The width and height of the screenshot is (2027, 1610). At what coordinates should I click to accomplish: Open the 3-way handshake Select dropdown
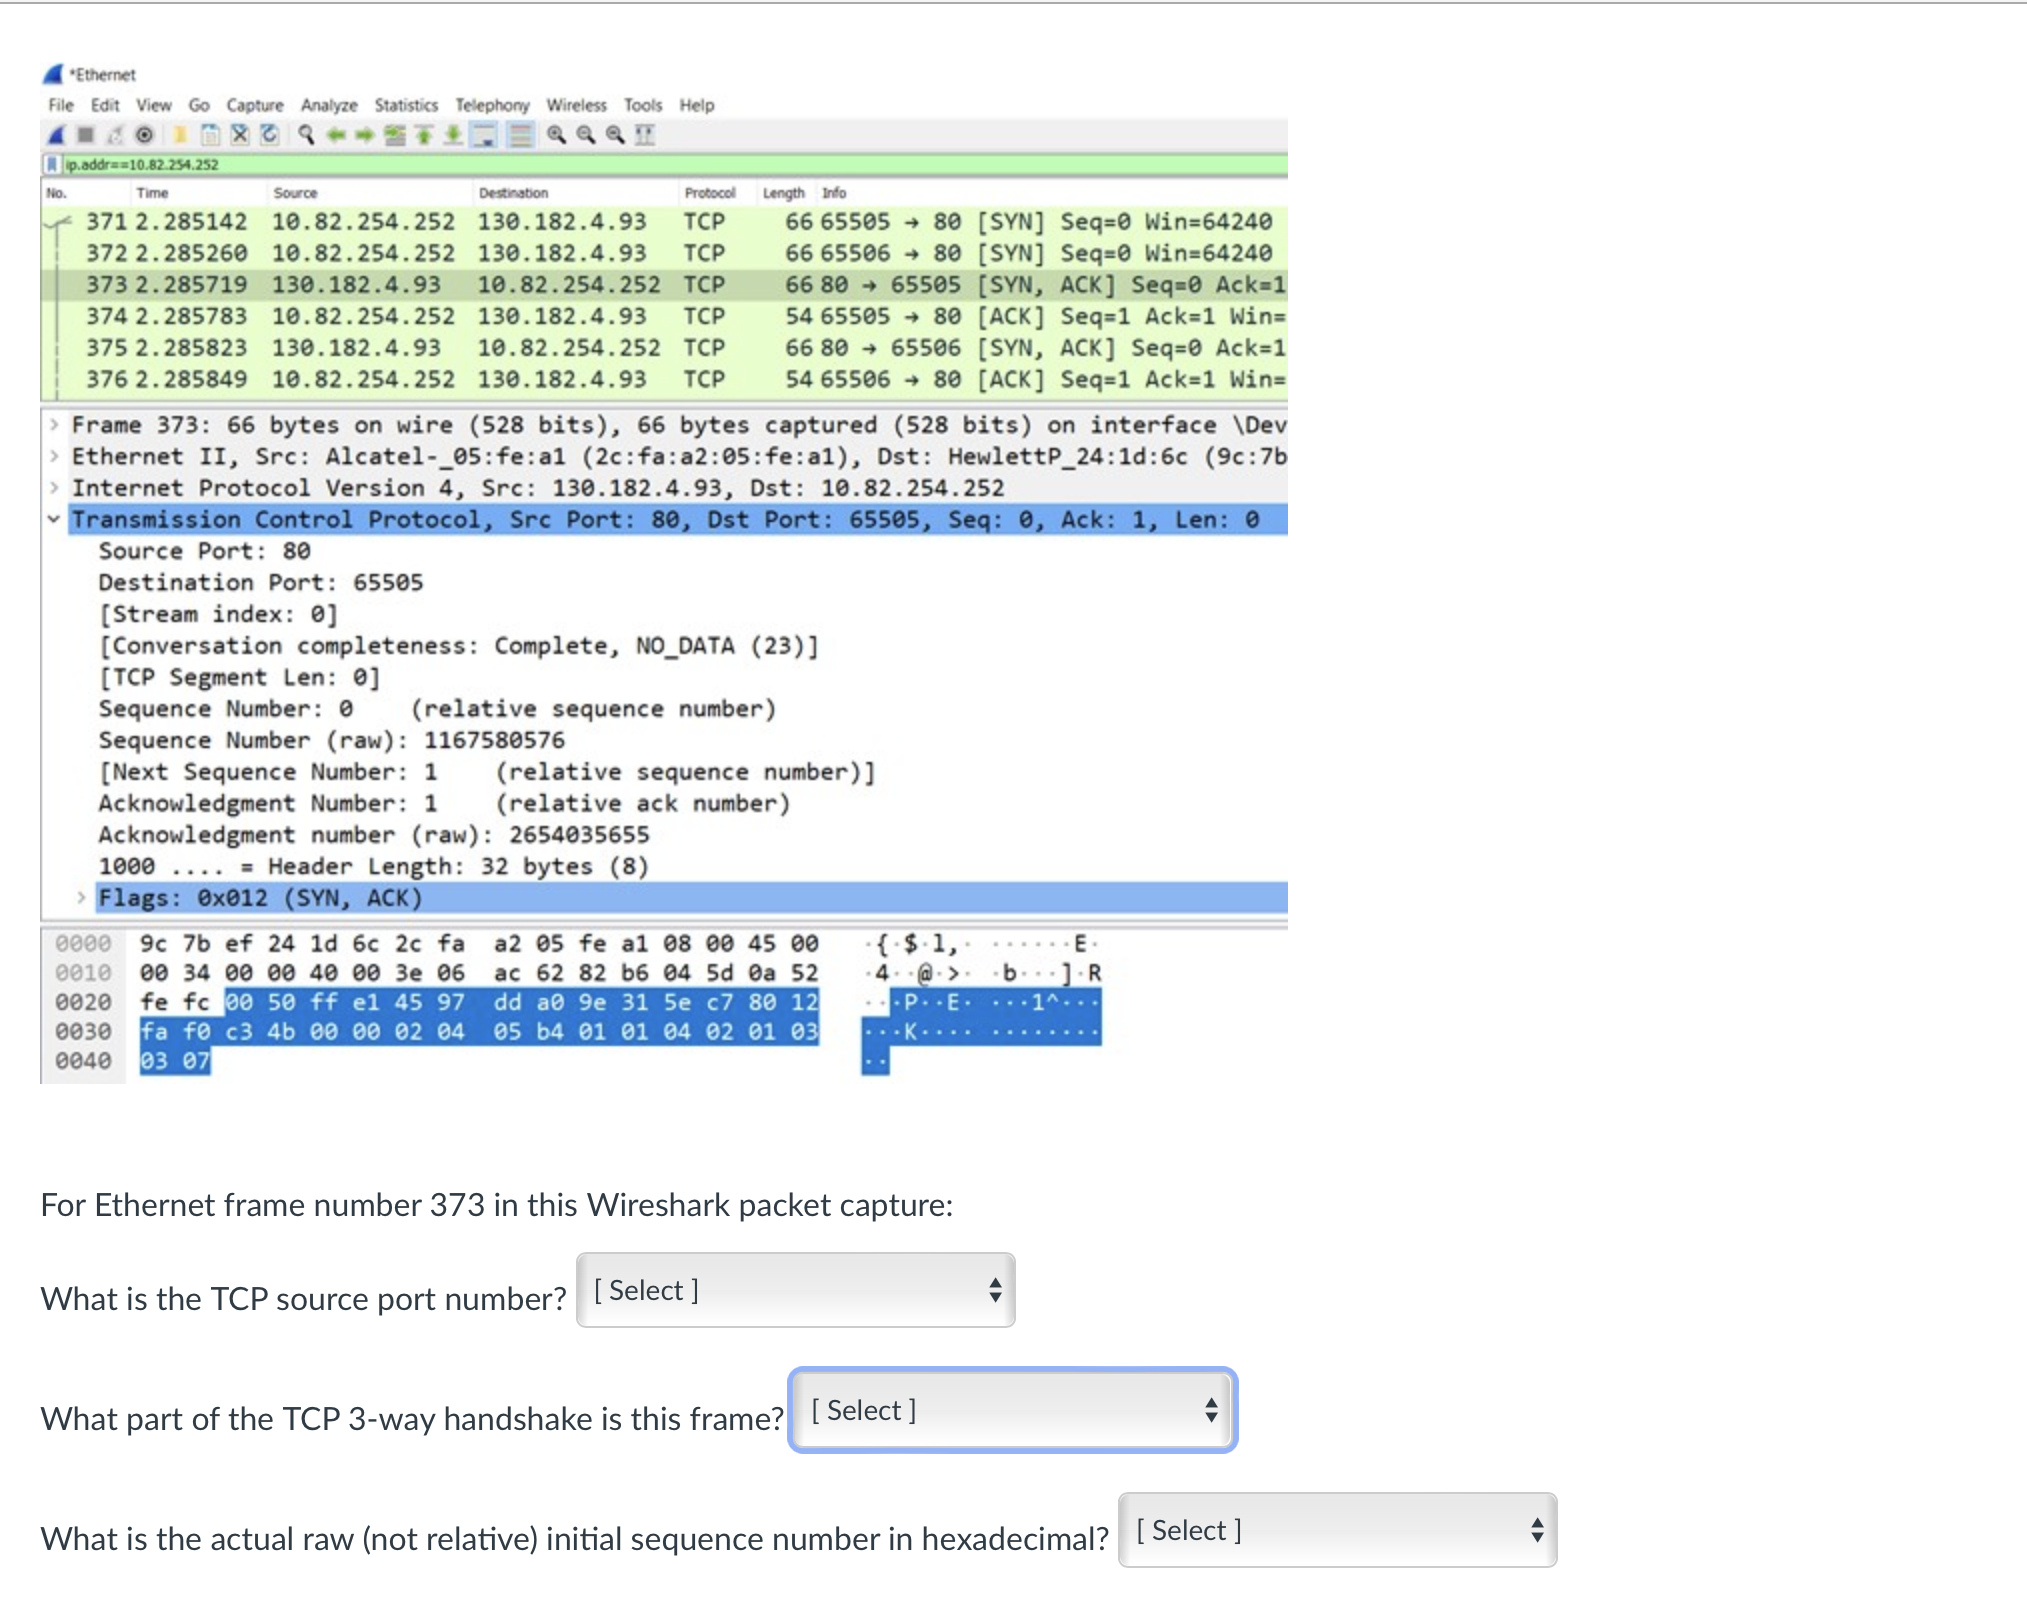click(x=1011, y=1410)
